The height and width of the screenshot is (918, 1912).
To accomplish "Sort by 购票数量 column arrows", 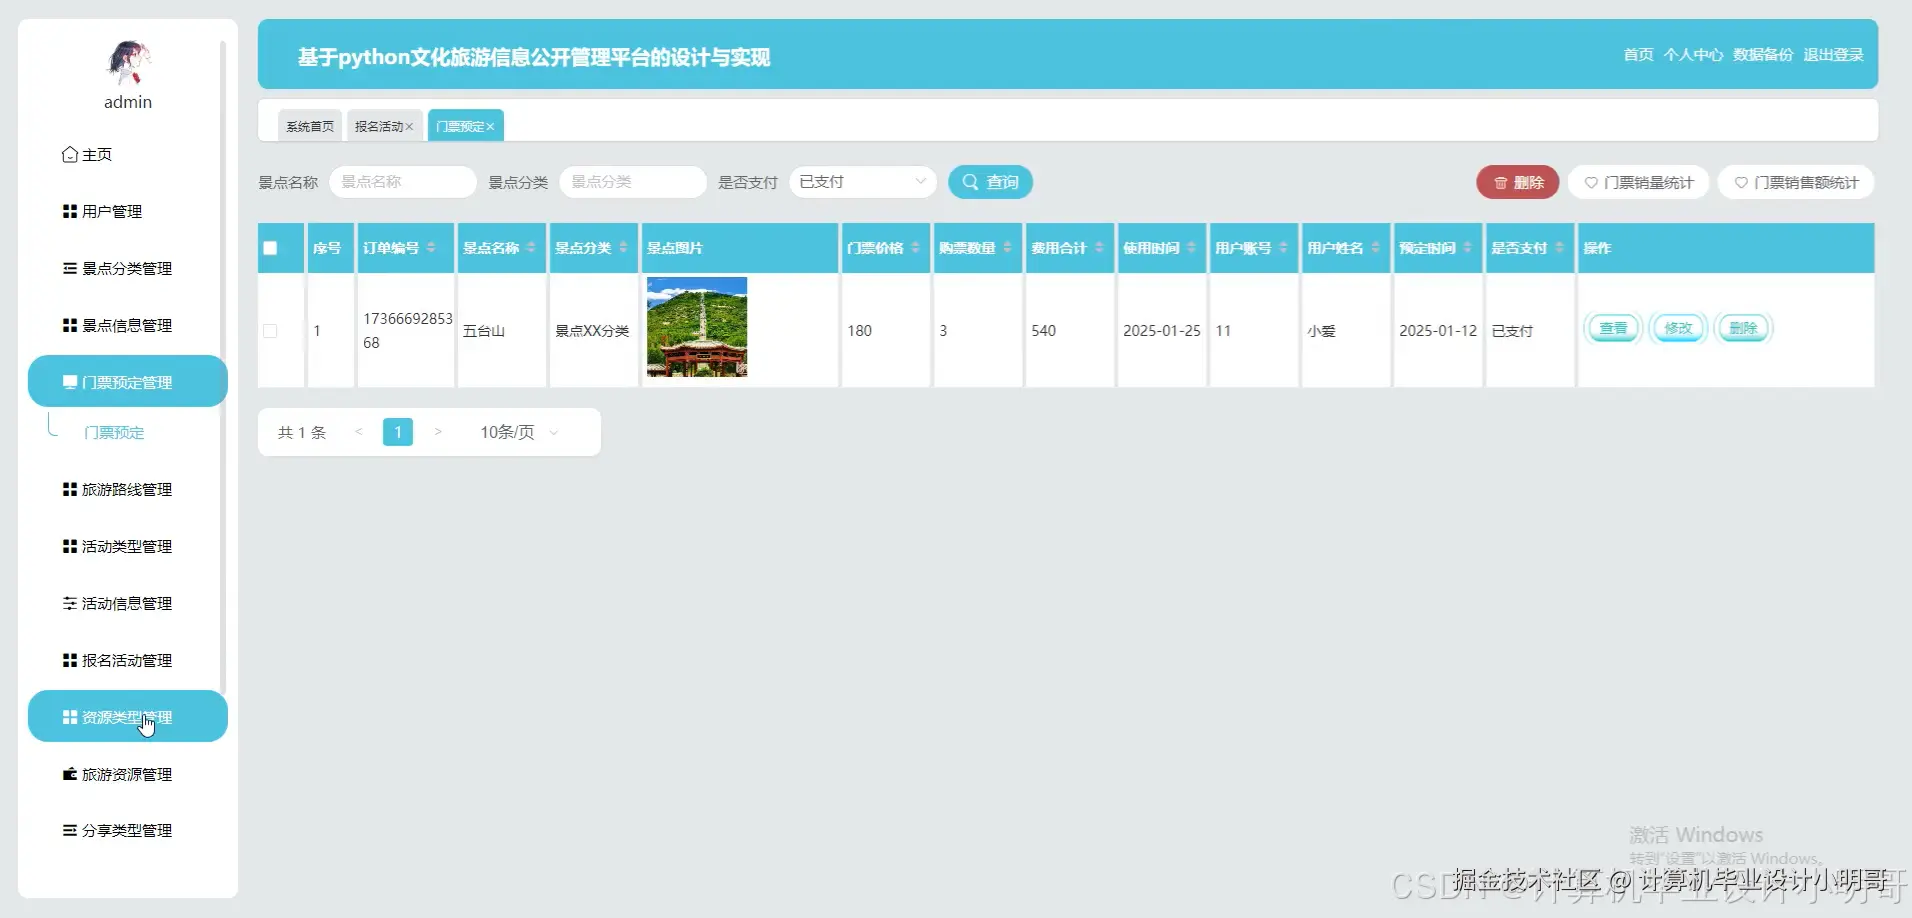I will (1007, 248).
